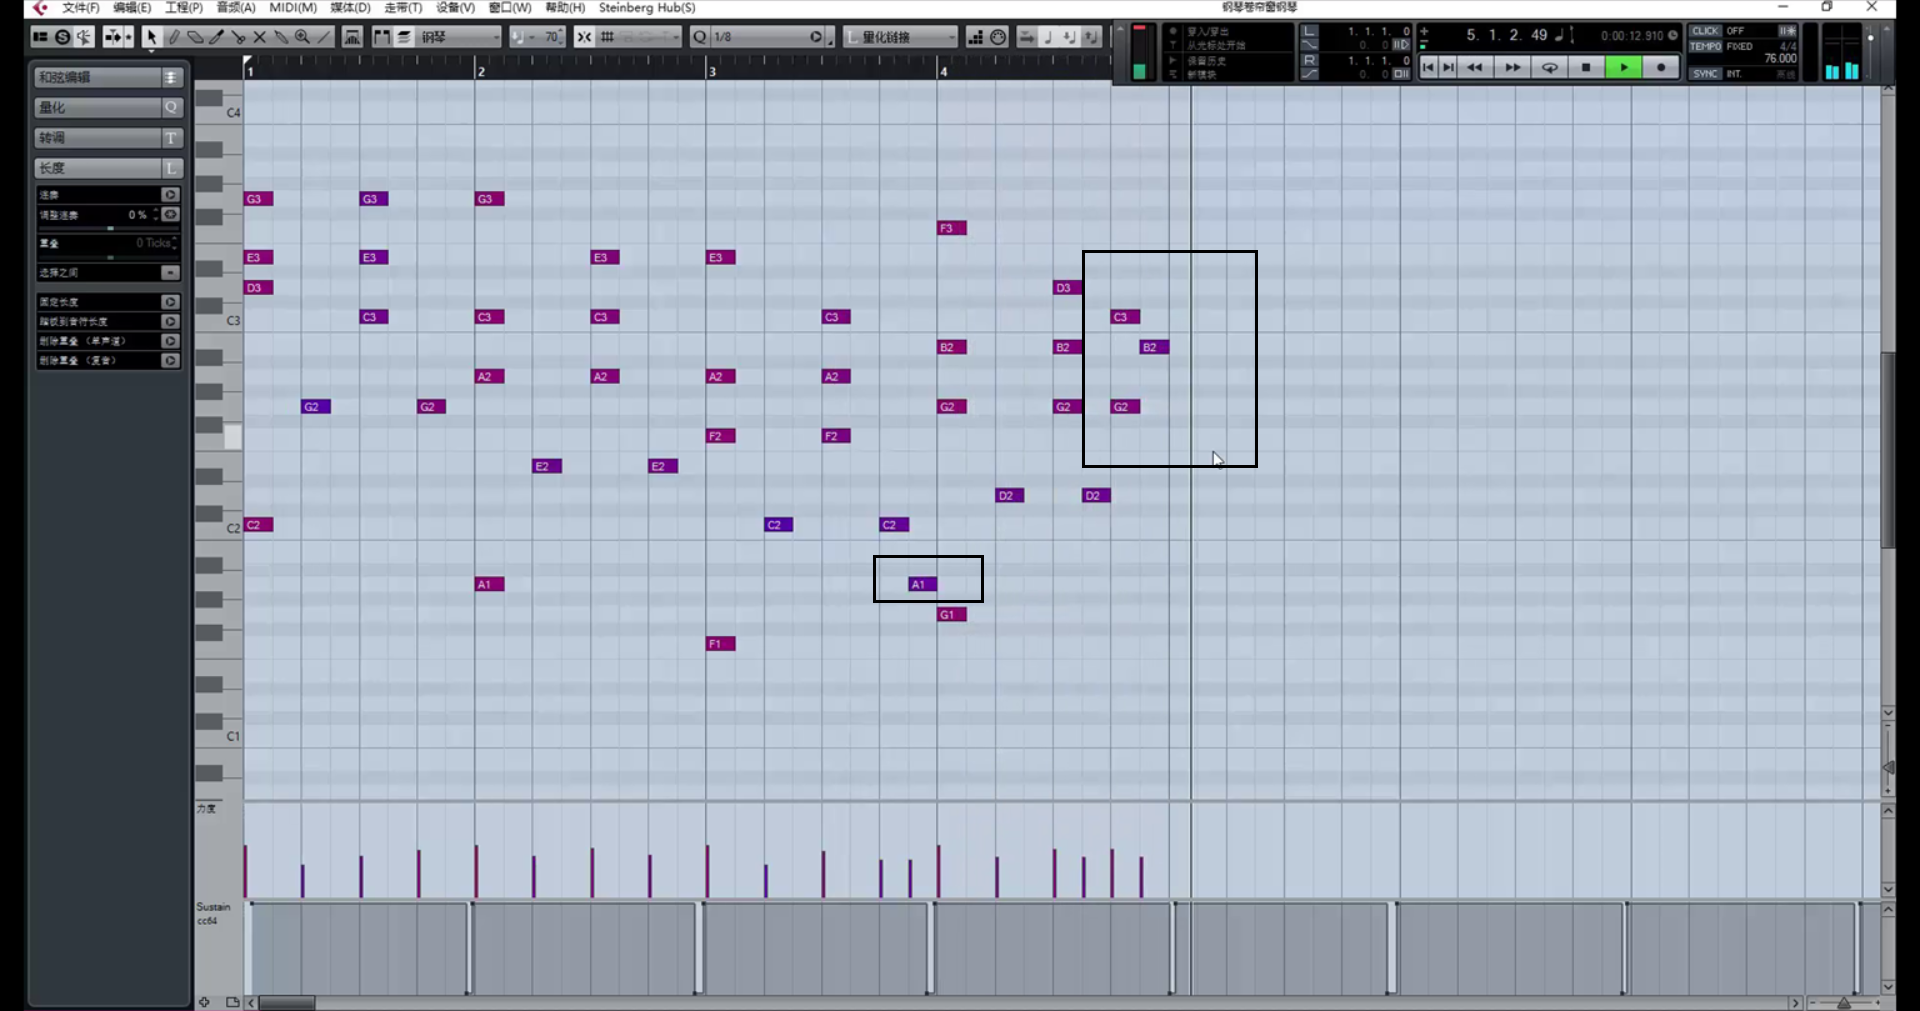Open the 钢琴 part selection dropdown

tap(458, 37)
